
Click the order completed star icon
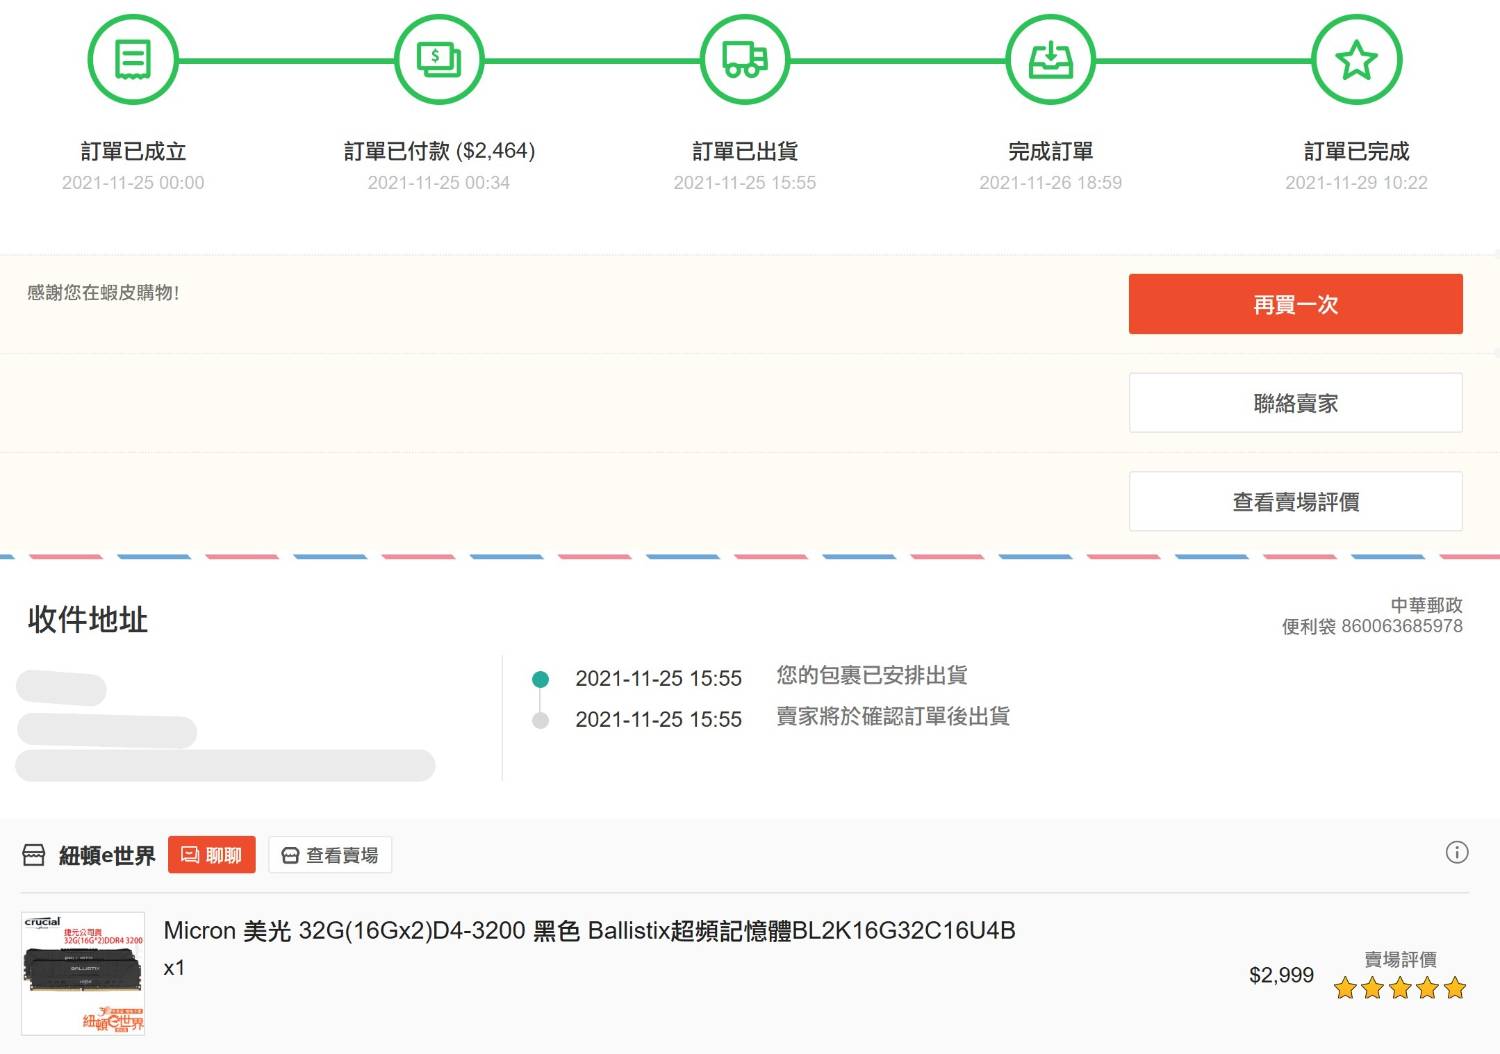point(1357,60)
